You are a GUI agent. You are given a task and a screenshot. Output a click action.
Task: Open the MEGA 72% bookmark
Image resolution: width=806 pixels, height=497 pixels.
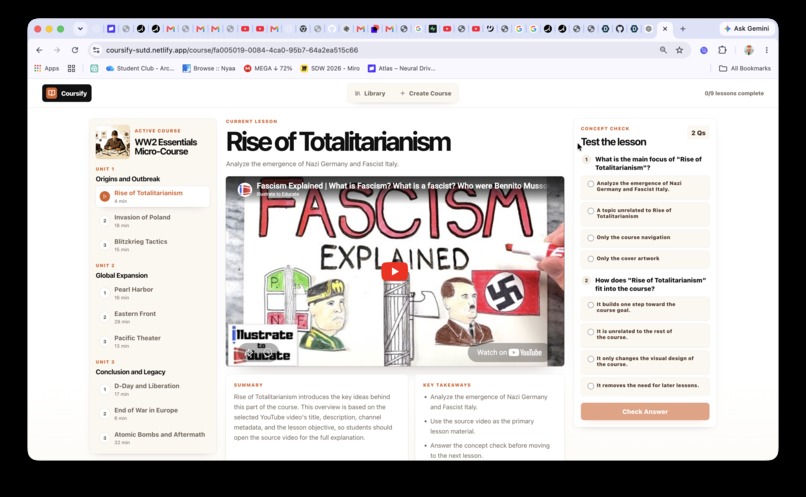(x=268, y=68)
